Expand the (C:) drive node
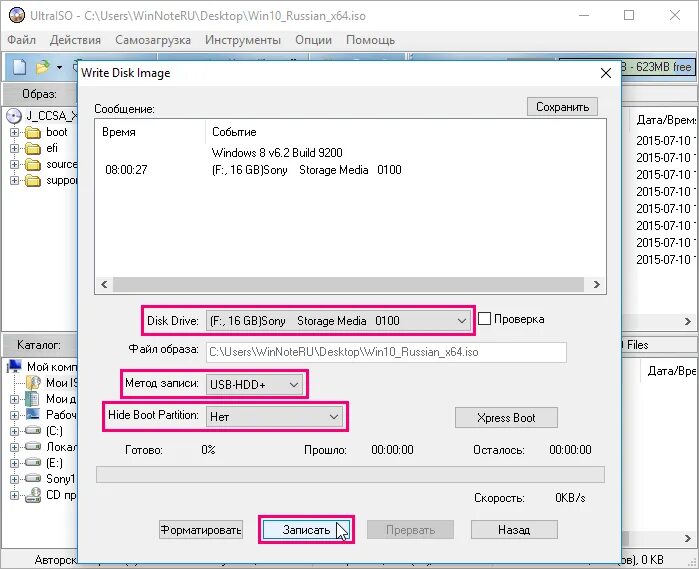 pyautogui.click(x=14, y=431)
